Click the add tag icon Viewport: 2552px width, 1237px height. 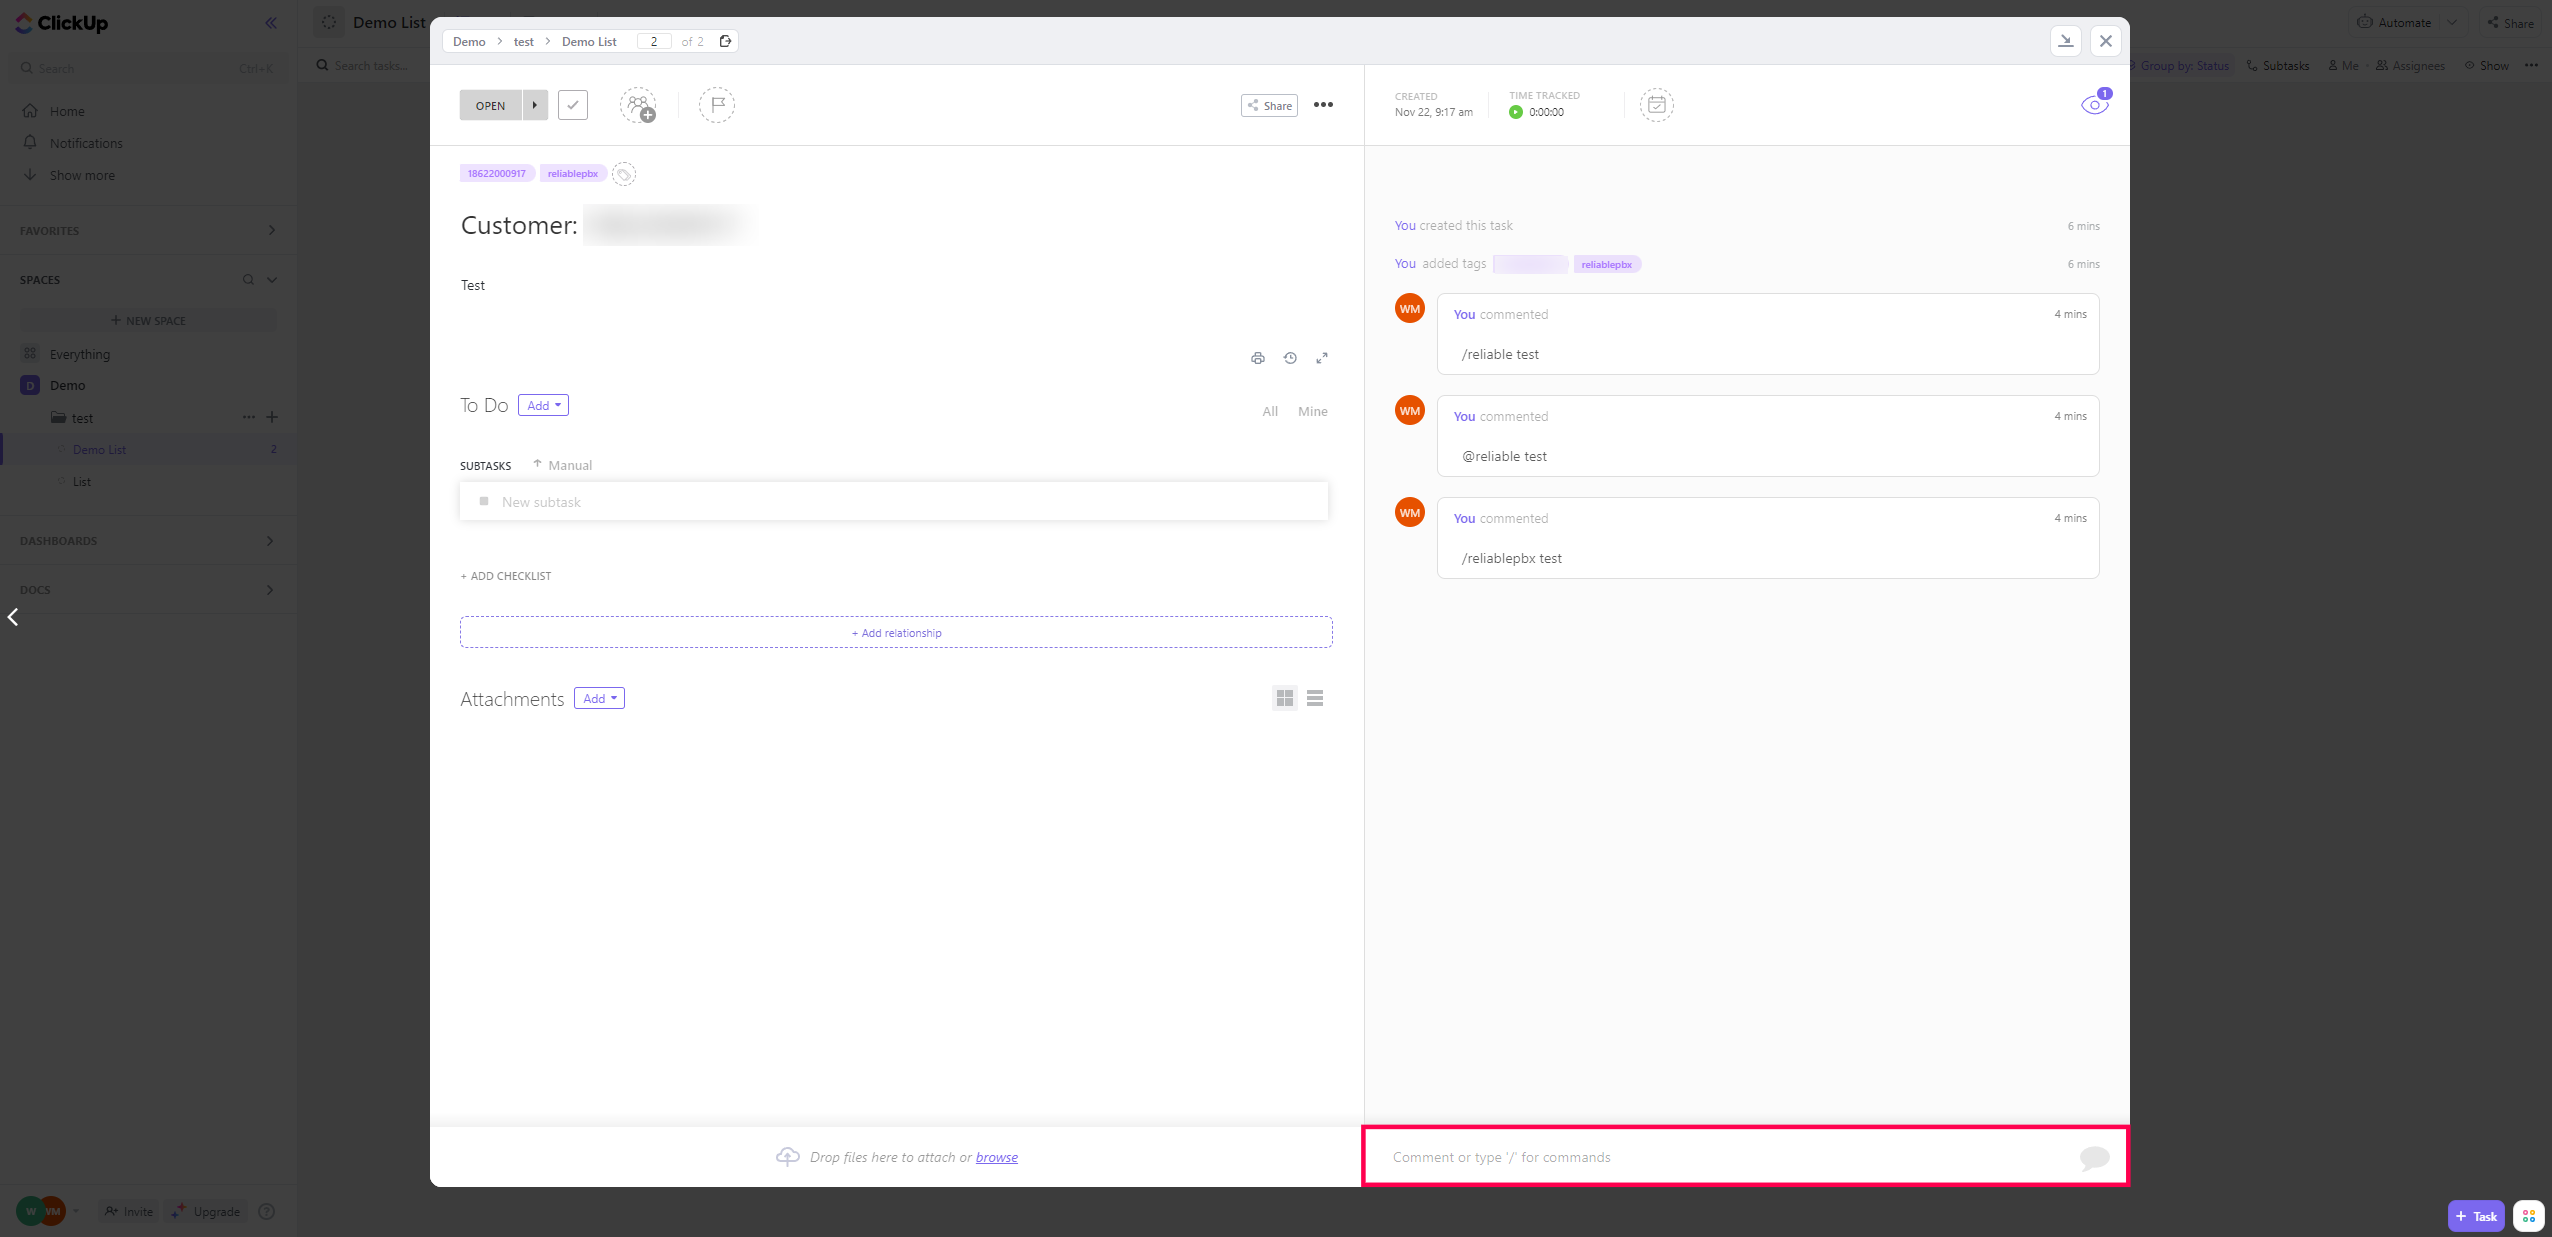(624, 174)
